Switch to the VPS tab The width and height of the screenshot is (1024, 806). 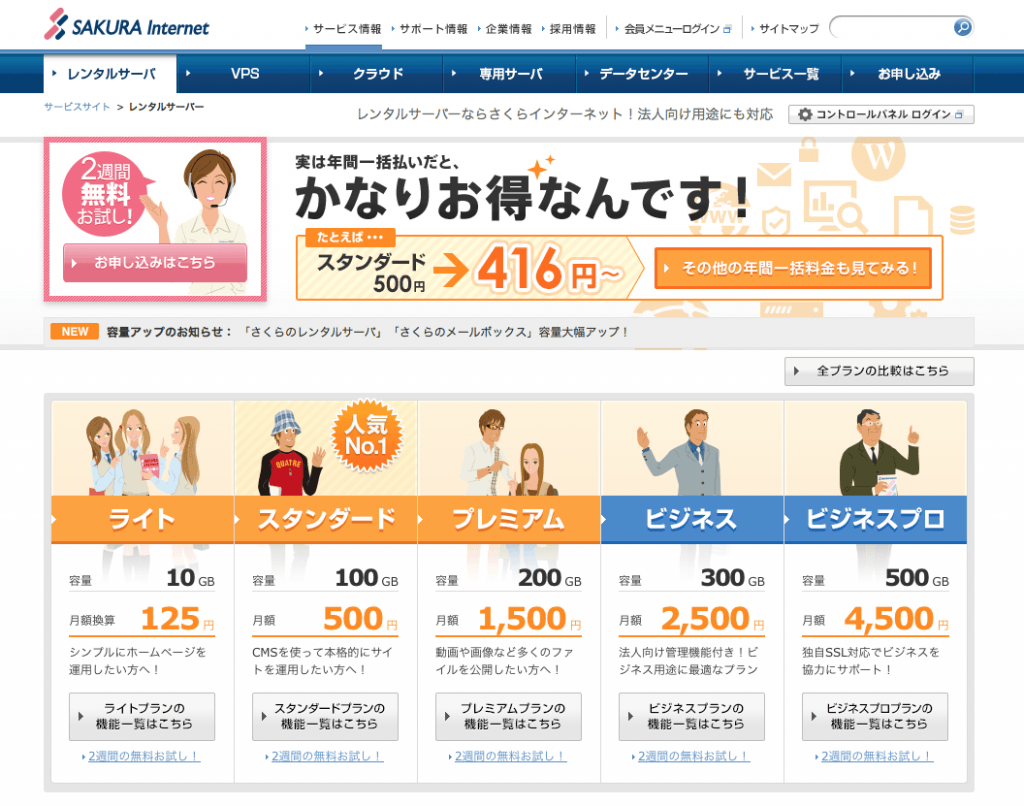[x=244, y=74]
